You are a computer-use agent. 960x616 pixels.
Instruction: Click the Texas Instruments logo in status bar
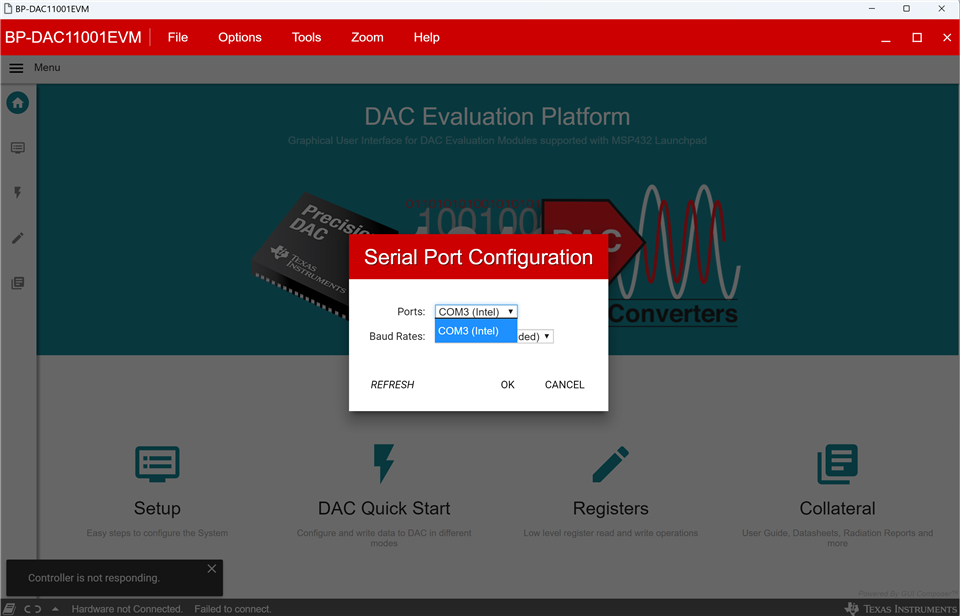point(901,609)
